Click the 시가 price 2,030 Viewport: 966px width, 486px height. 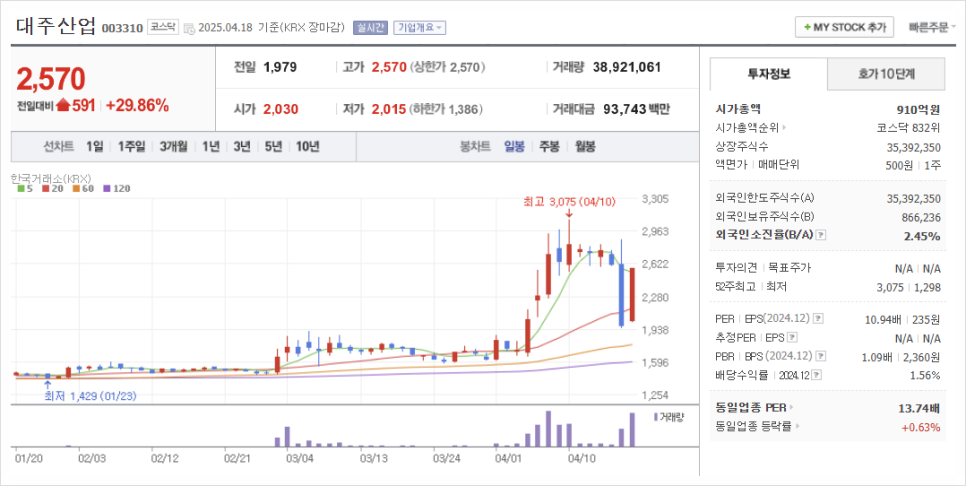(x=281, y=110)
